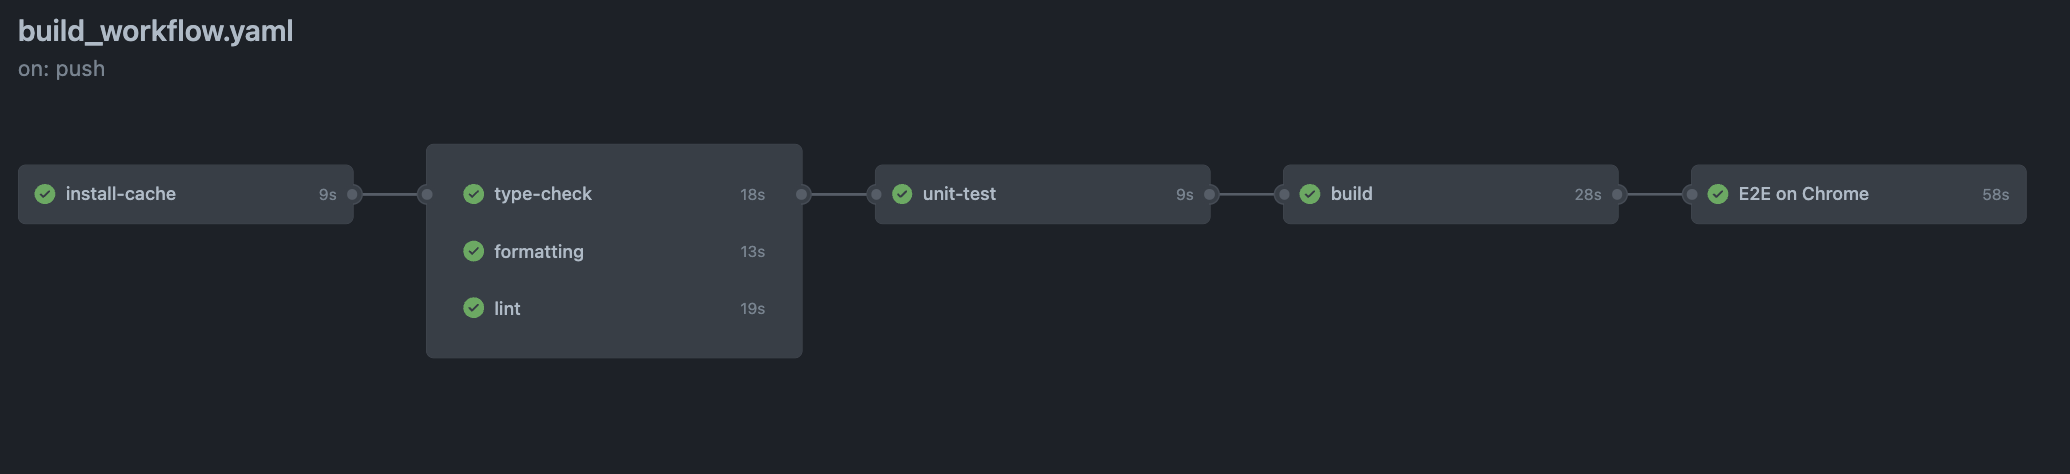Click the connector dot left of unit-test
This screenshot has width=2070, height=474.
point(875,194)
